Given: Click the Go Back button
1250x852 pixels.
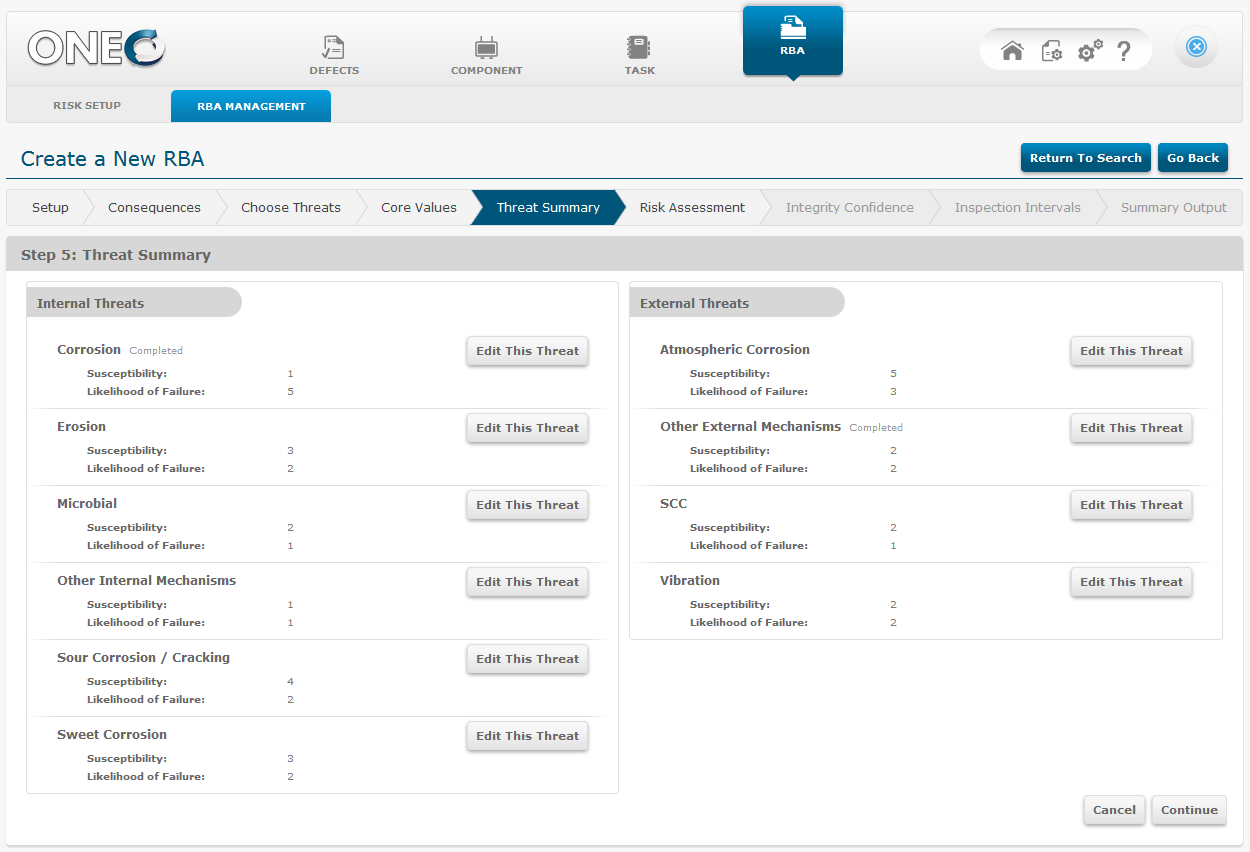Looking at the screenshot, I should (1192, 158).
